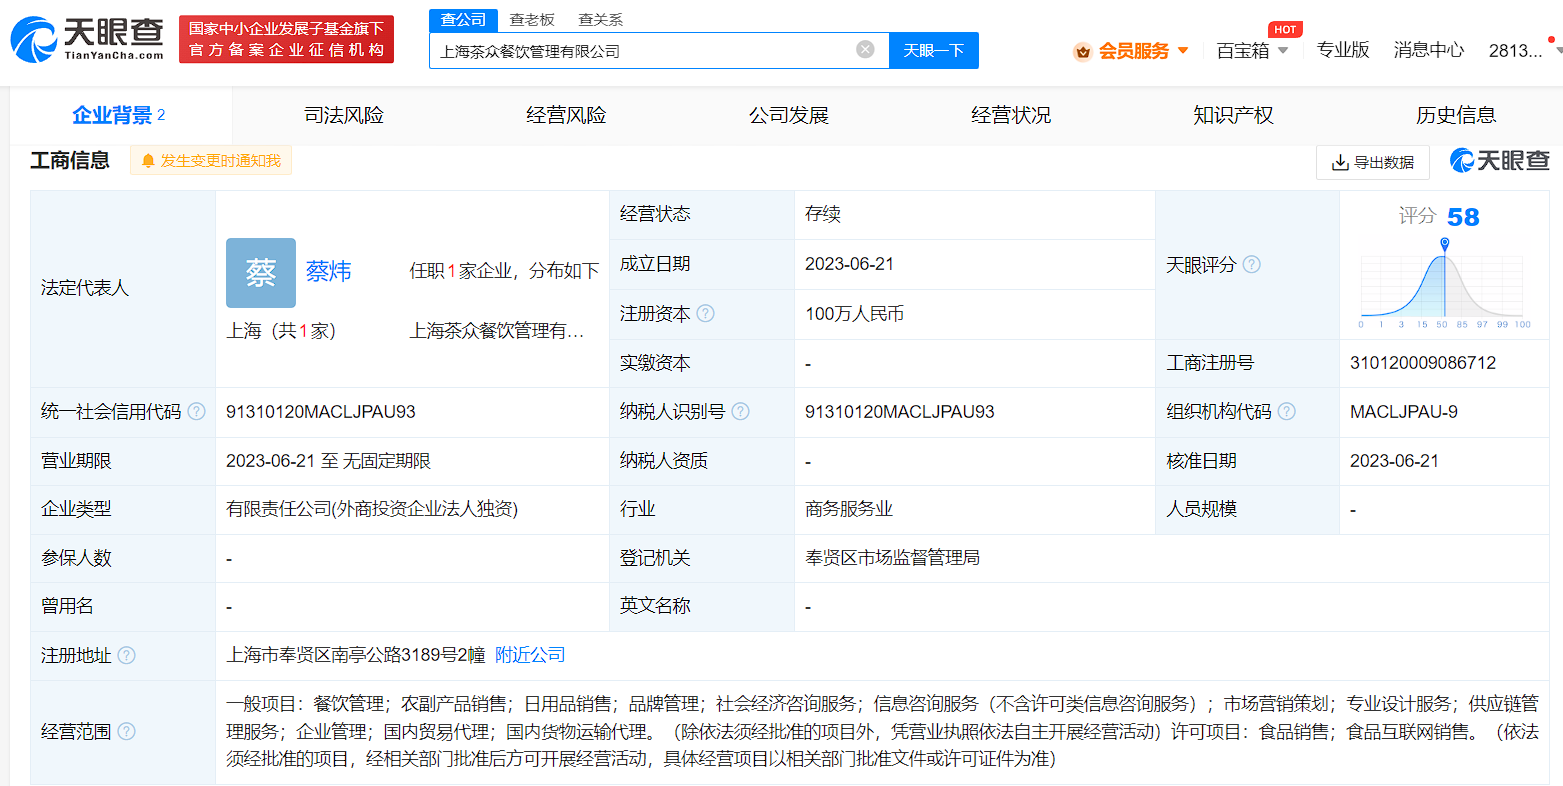The width and height of the screenshot is (1563, 786).
Task: Click 有限责任公司(外商投资企业法人独资) type value
Action: click(372, 509)
